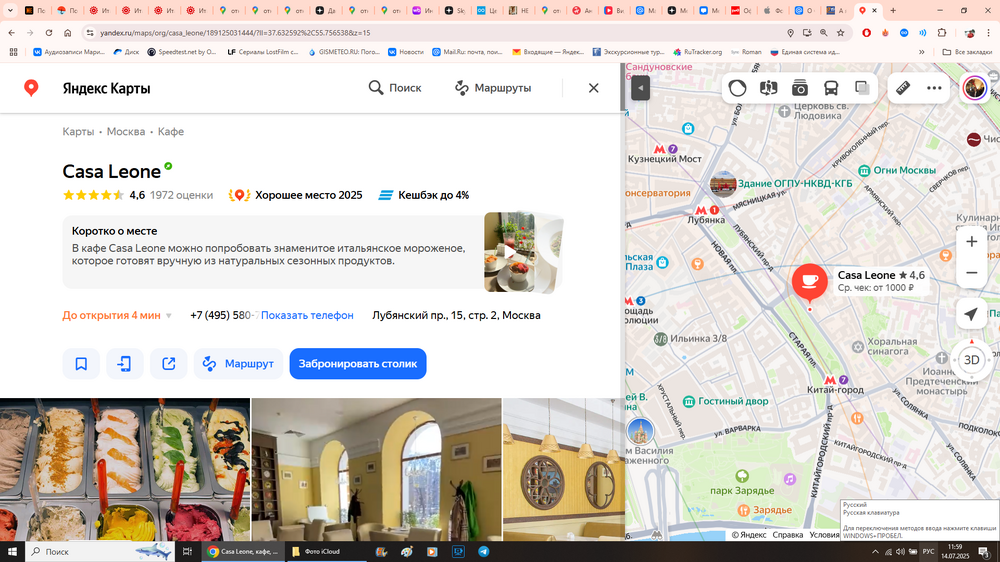1000x562 pixels.
Task: Show public transport on the map
Action: point(830,88)
